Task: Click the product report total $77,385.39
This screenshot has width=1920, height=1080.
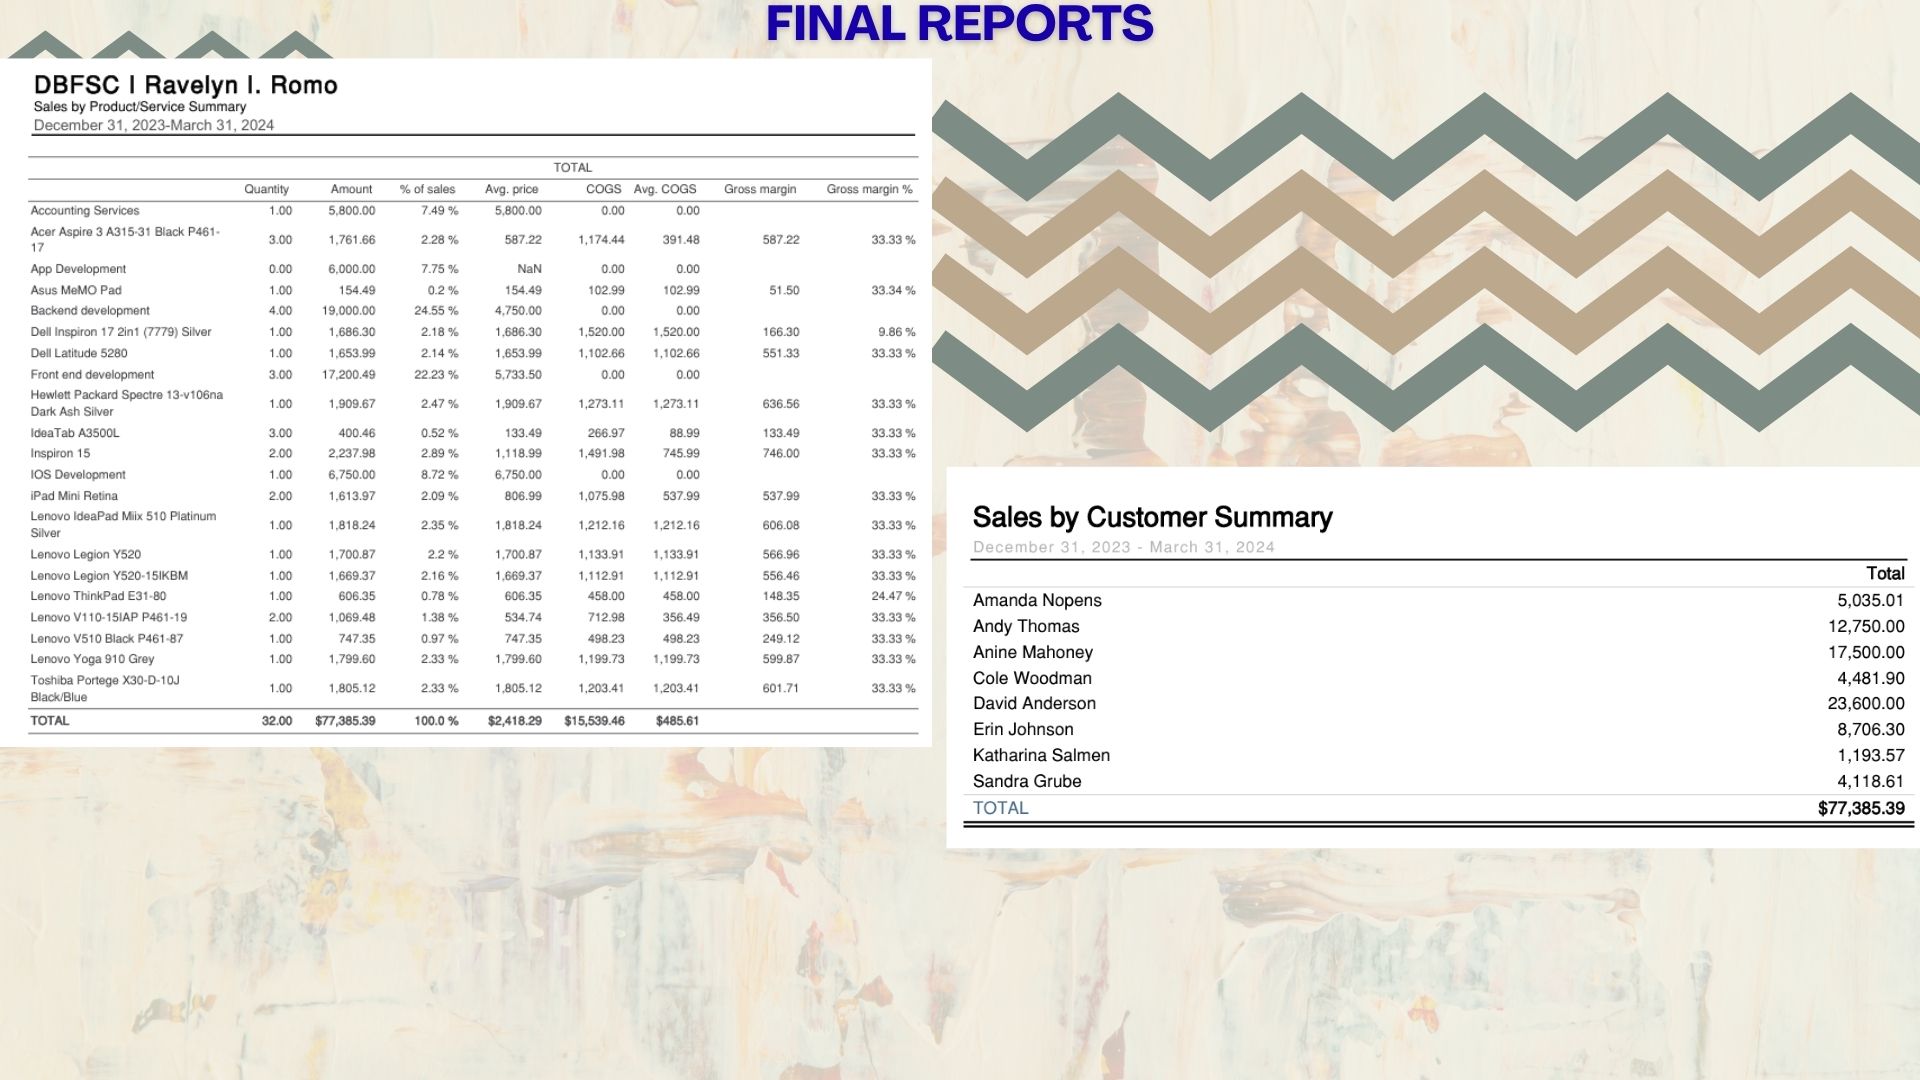Action: [345, 721]
